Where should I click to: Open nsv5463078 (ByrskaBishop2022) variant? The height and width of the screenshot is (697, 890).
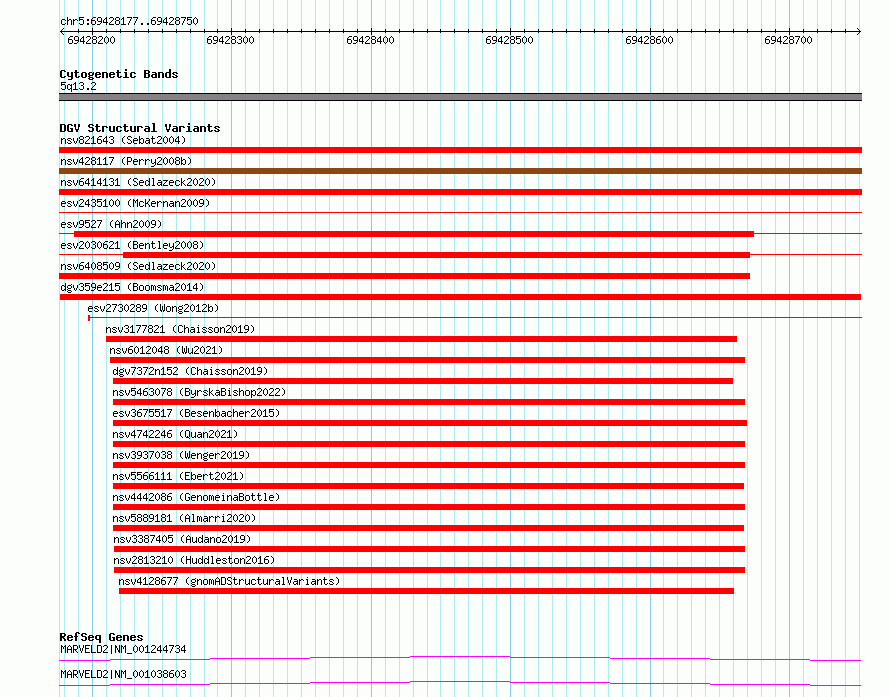click(x=199, y=392)
